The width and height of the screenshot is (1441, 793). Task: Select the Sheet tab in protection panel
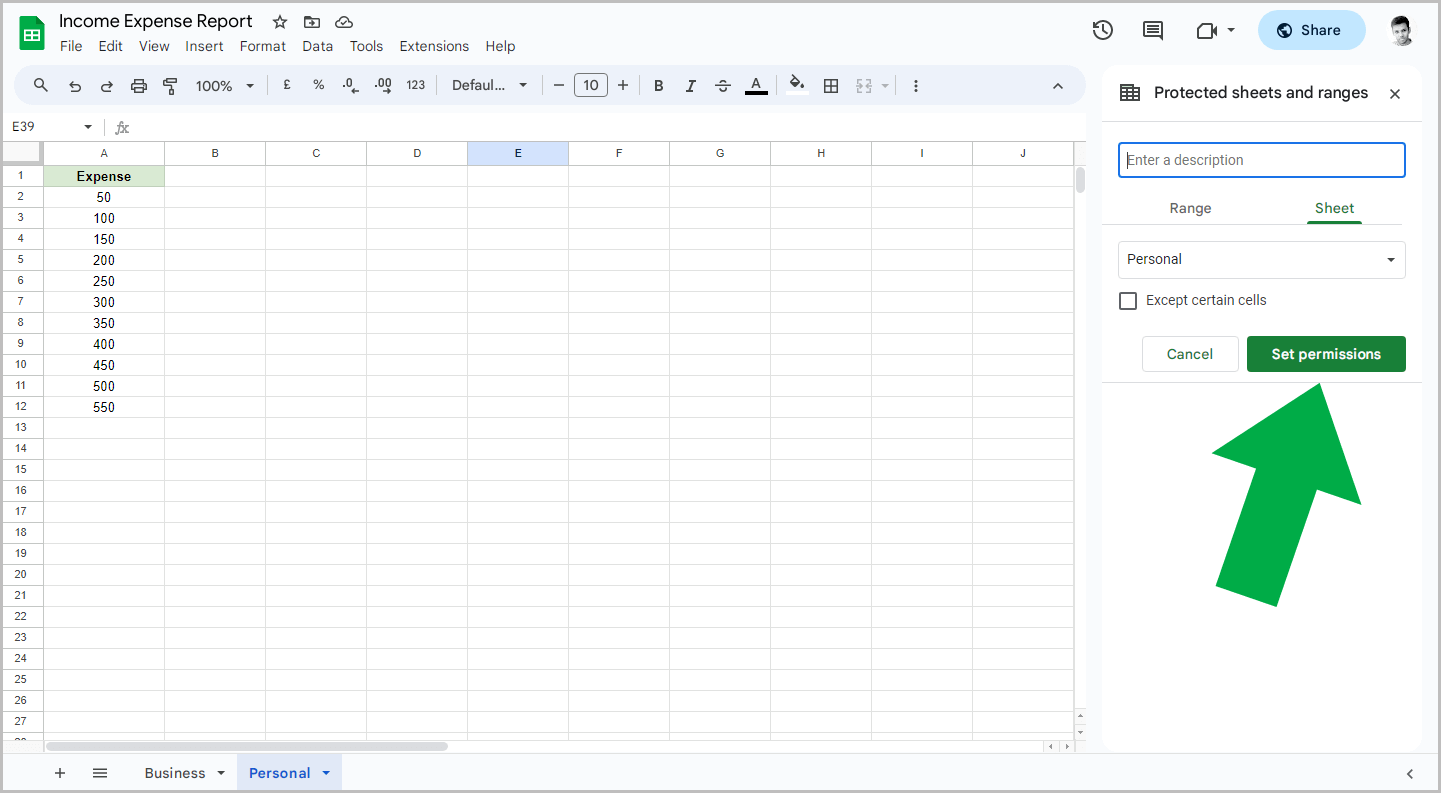(1334, 208)
